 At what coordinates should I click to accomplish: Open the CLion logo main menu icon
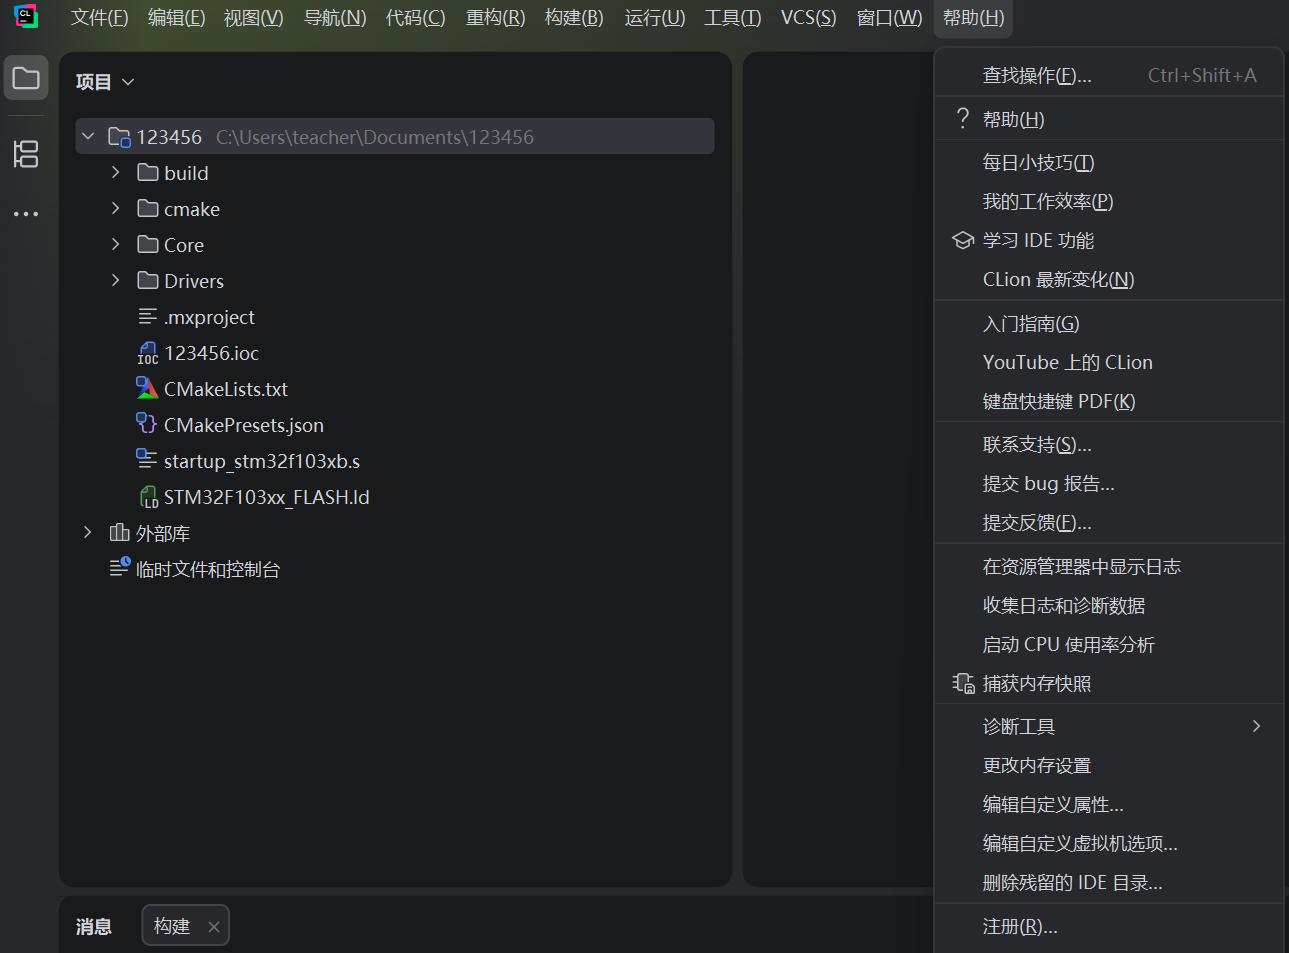point(26,17)
